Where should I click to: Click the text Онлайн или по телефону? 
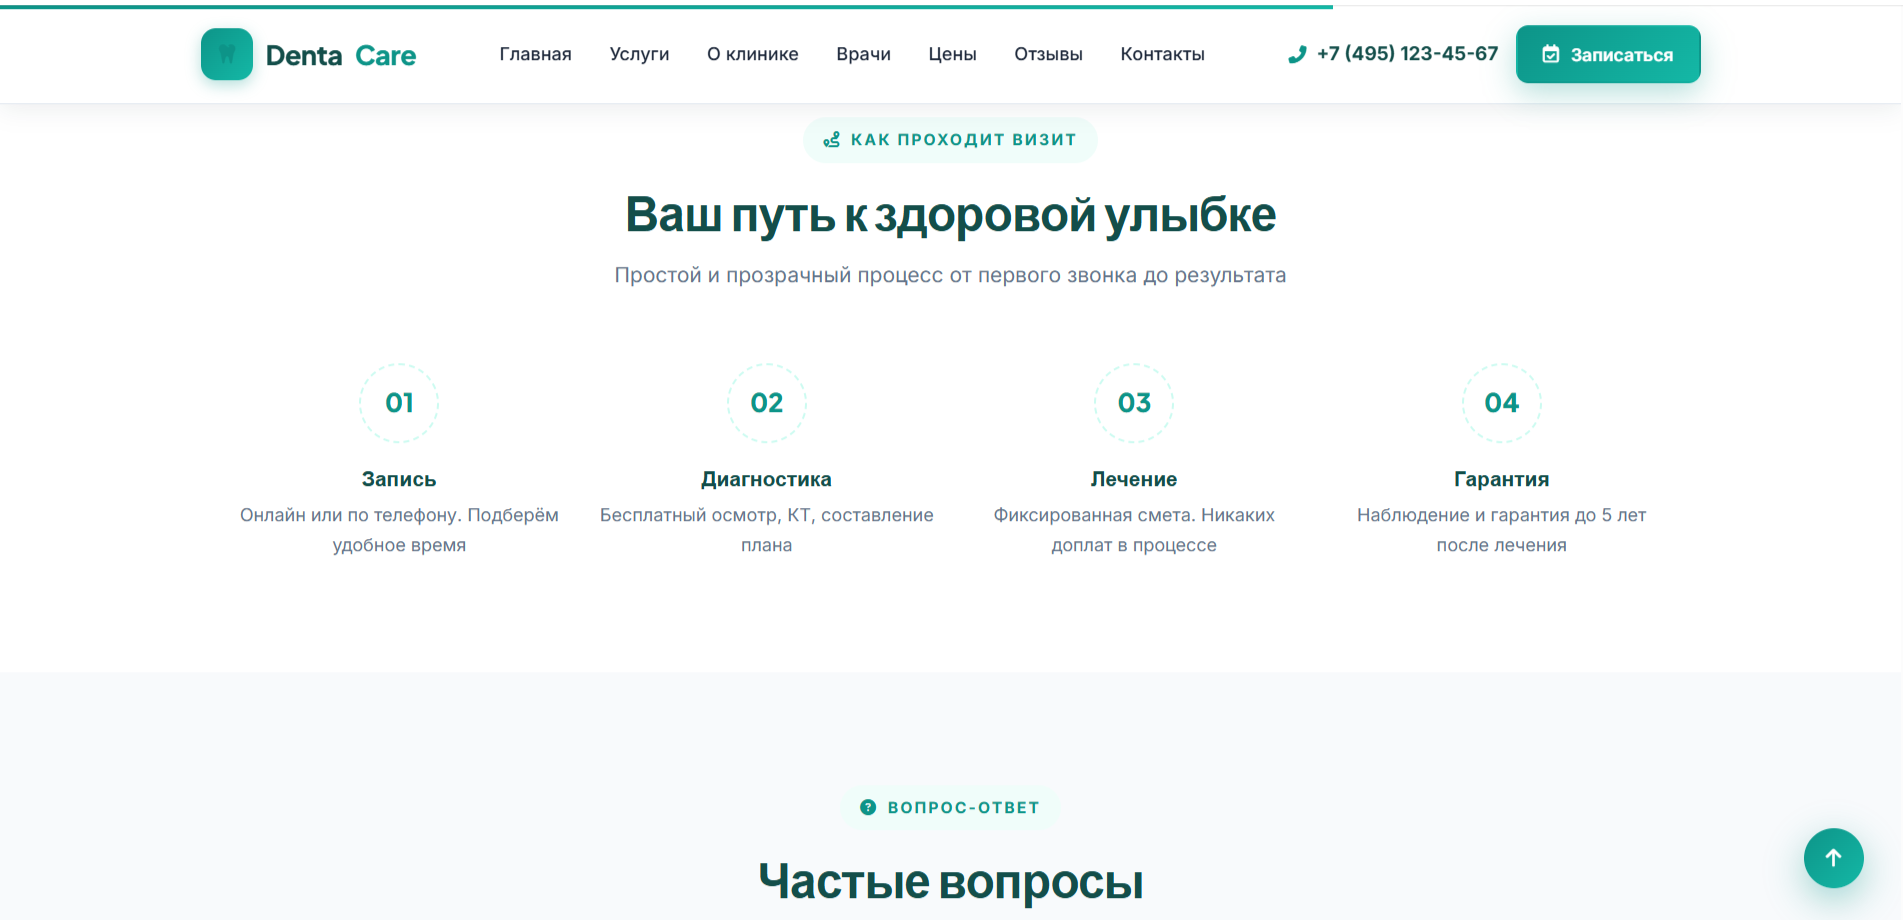350,515
